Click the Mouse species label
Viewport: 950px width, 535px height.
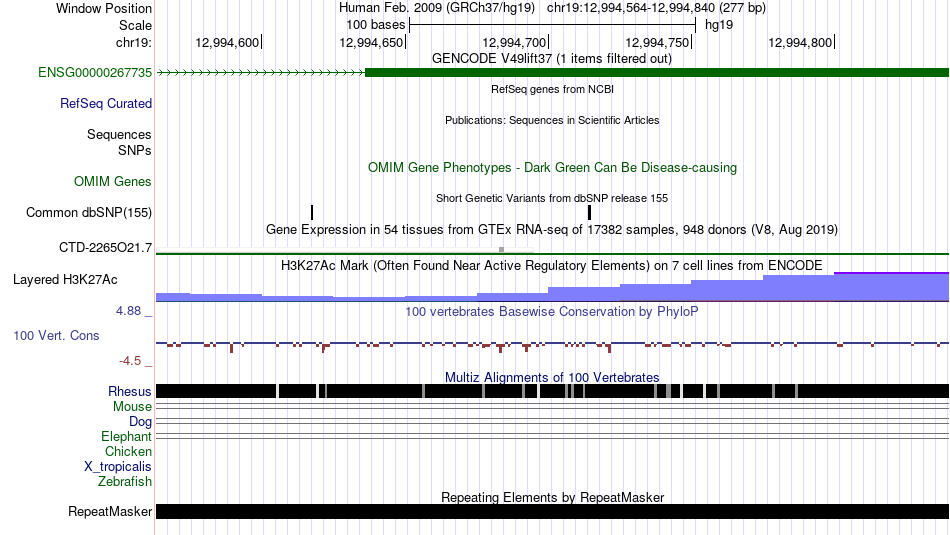pyautogui.click(x=132, y=407)
